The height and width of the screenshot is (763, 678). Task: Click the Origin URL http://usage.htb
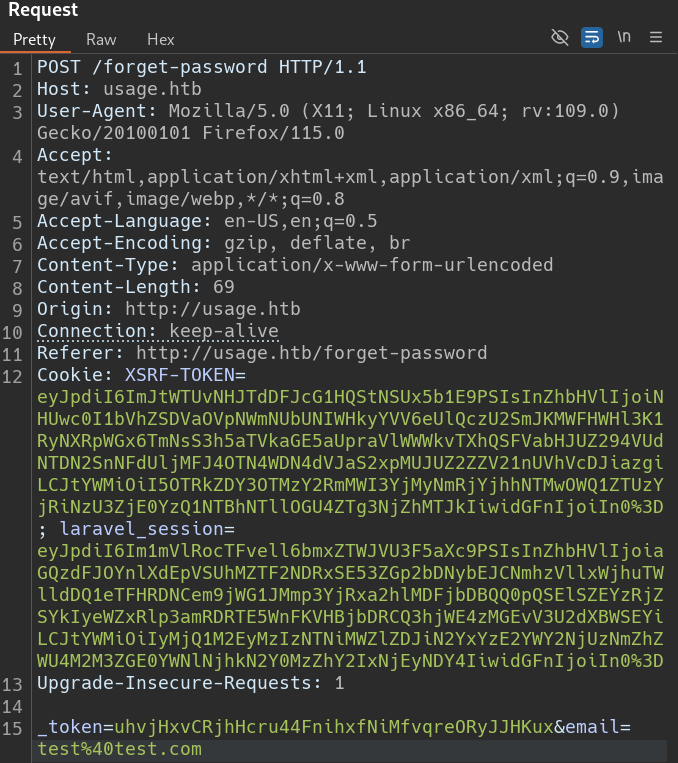[212, 309]
